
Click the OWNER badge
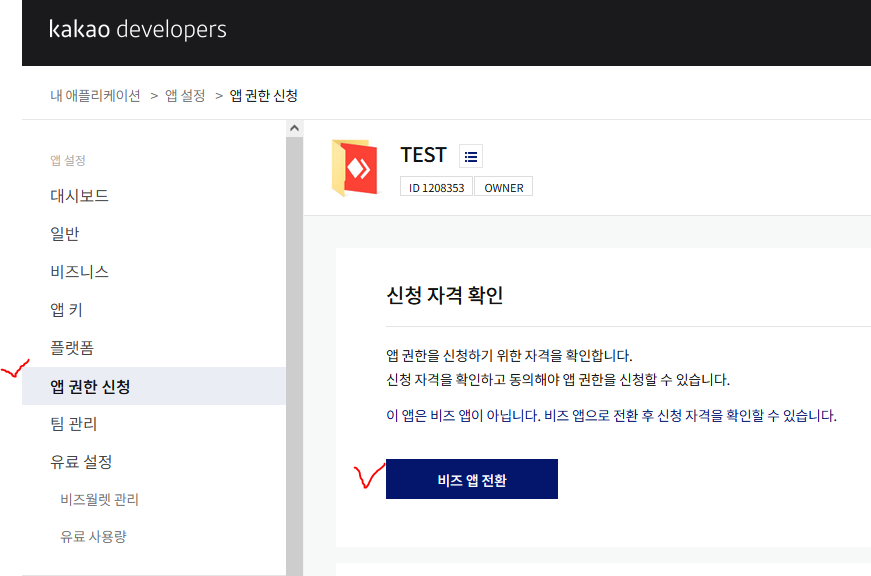[x=504, y=187]
